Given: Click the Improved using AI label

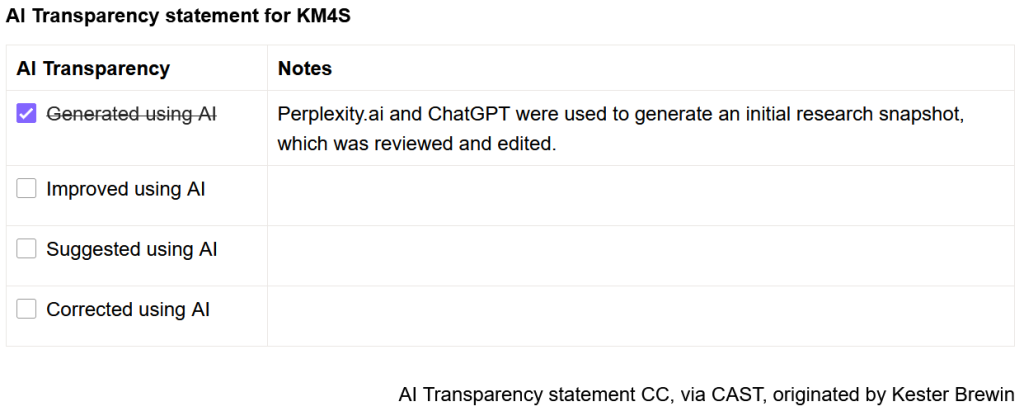Looking at the screenshot, I should coord(126,189).
